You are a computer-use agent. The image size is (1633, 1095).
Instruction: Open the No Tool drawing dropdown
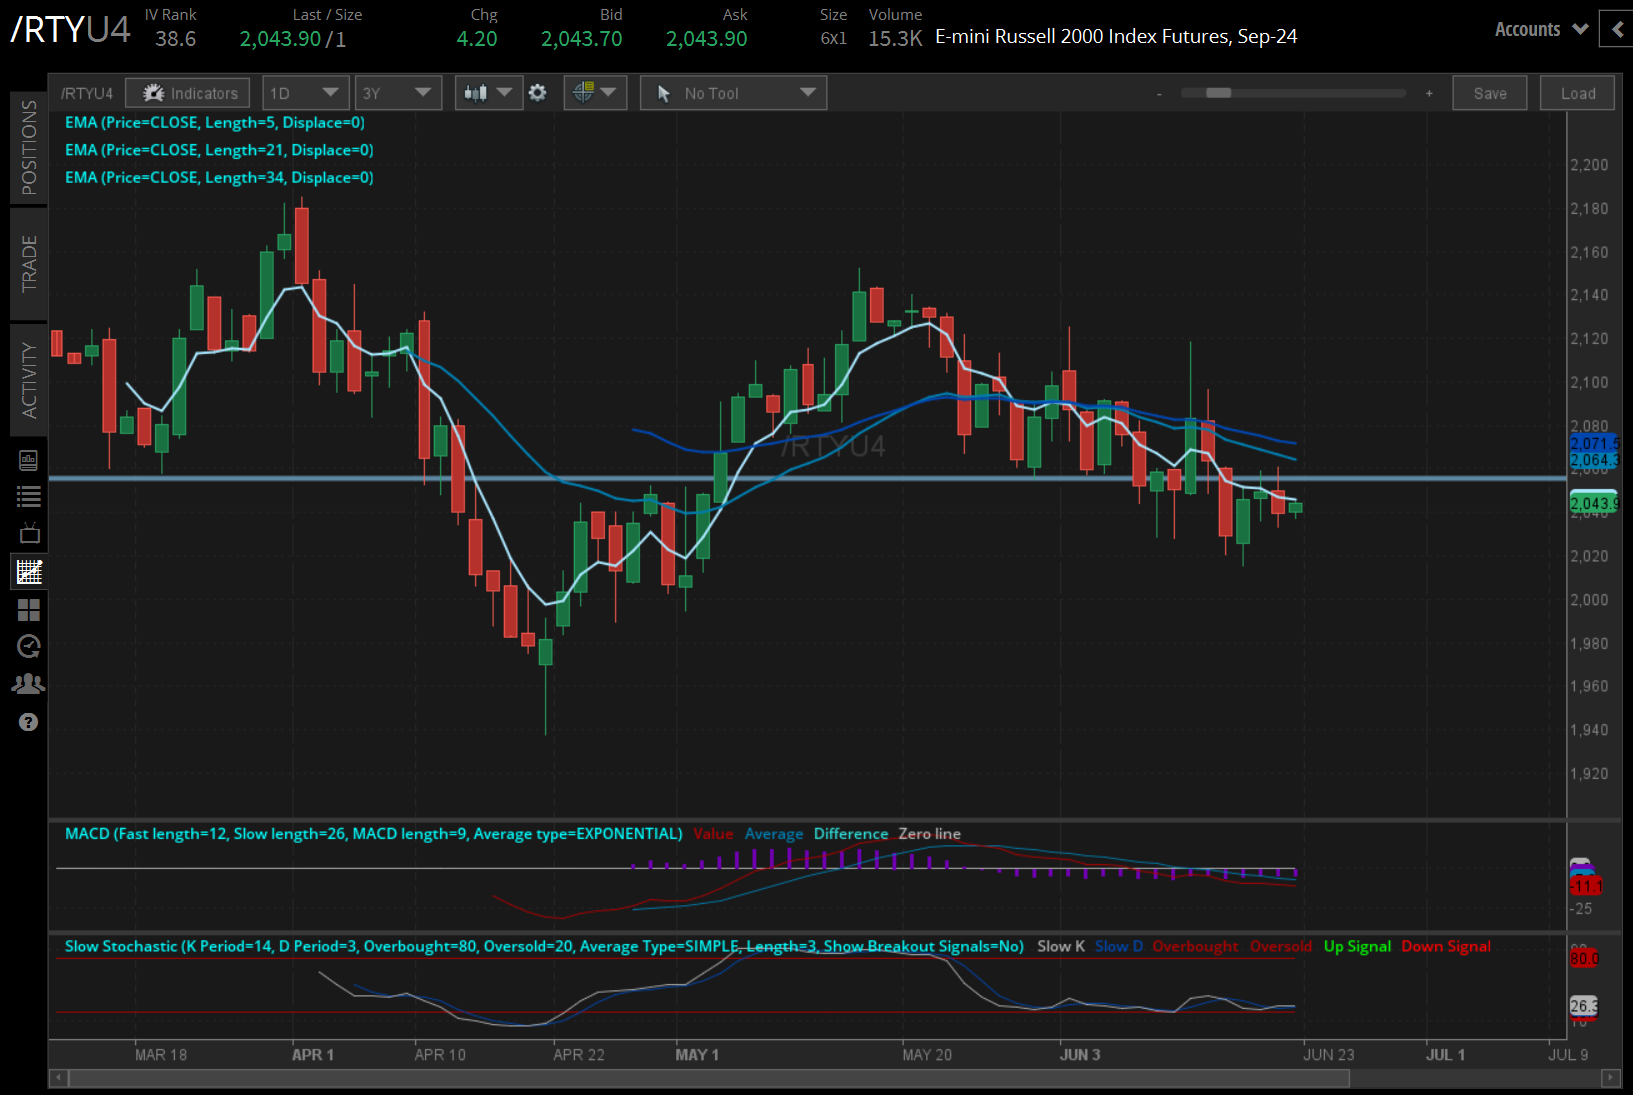point(733,93)
